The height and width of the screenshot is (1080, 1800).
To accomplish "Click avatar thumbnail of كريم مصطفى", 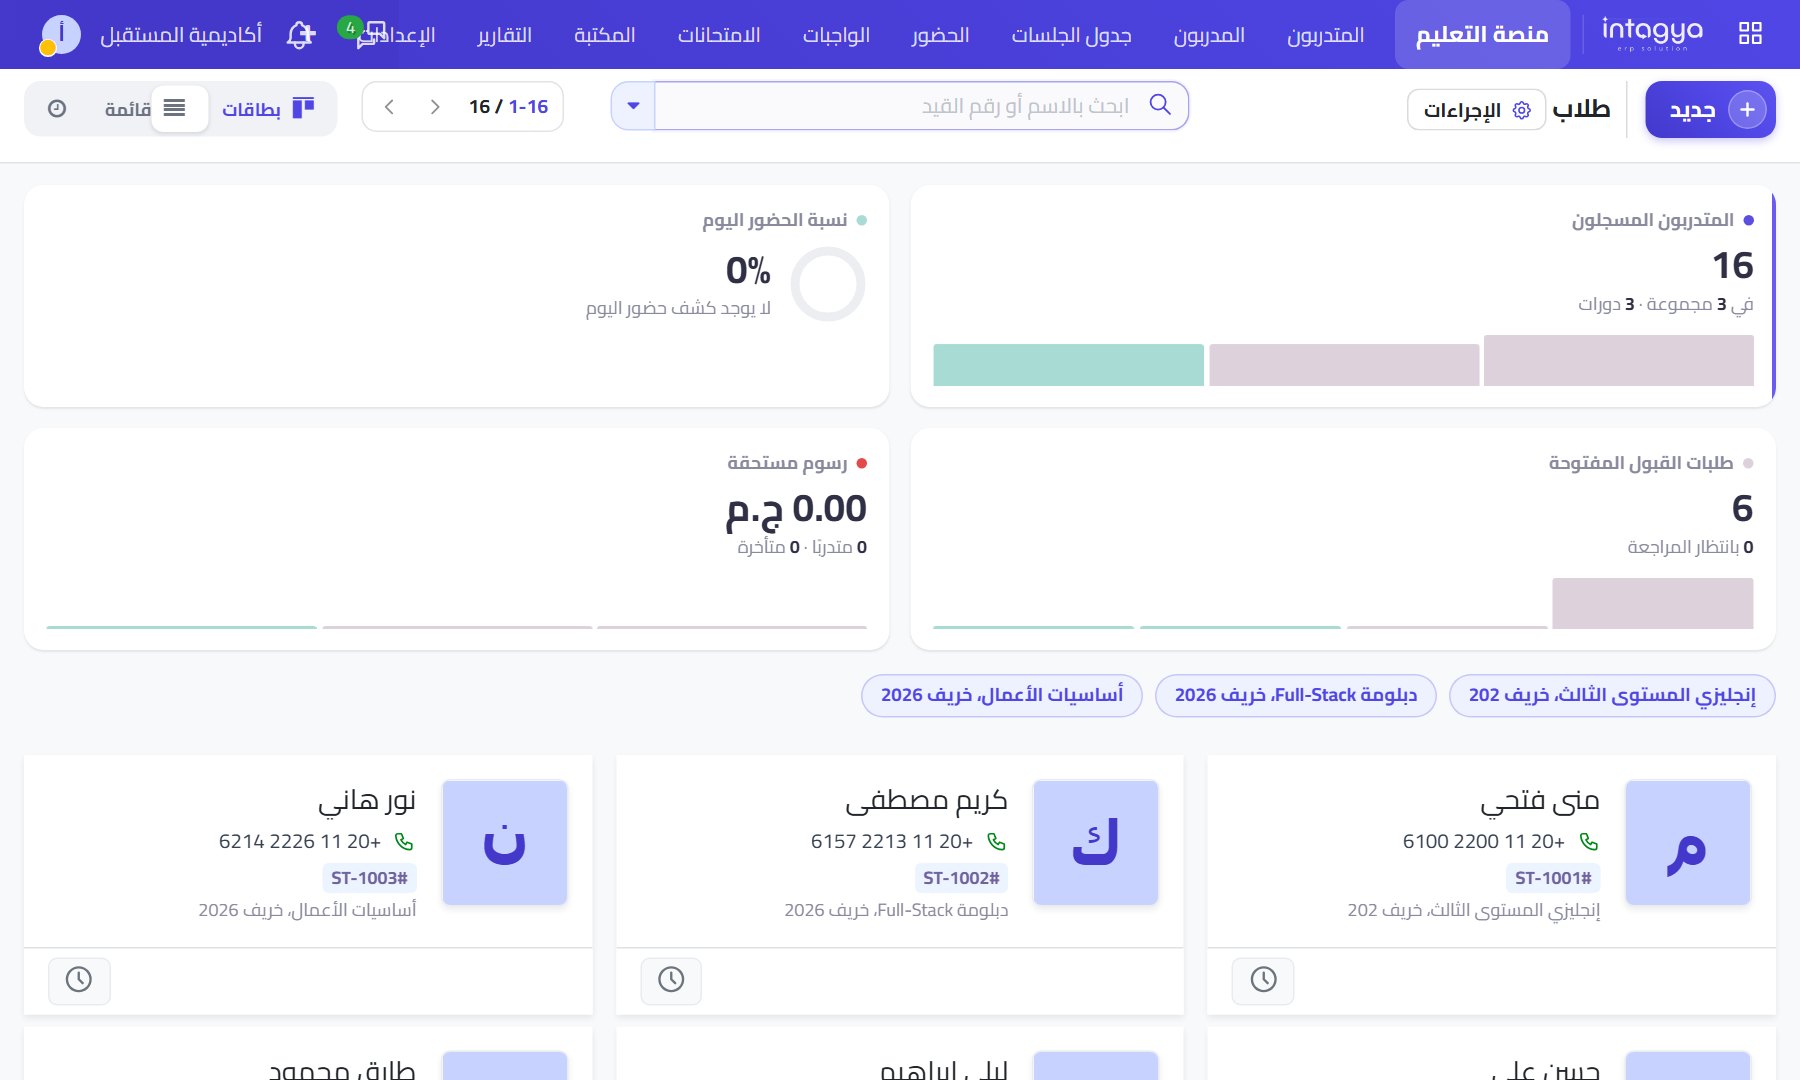I will click(x=1096, y=843).
